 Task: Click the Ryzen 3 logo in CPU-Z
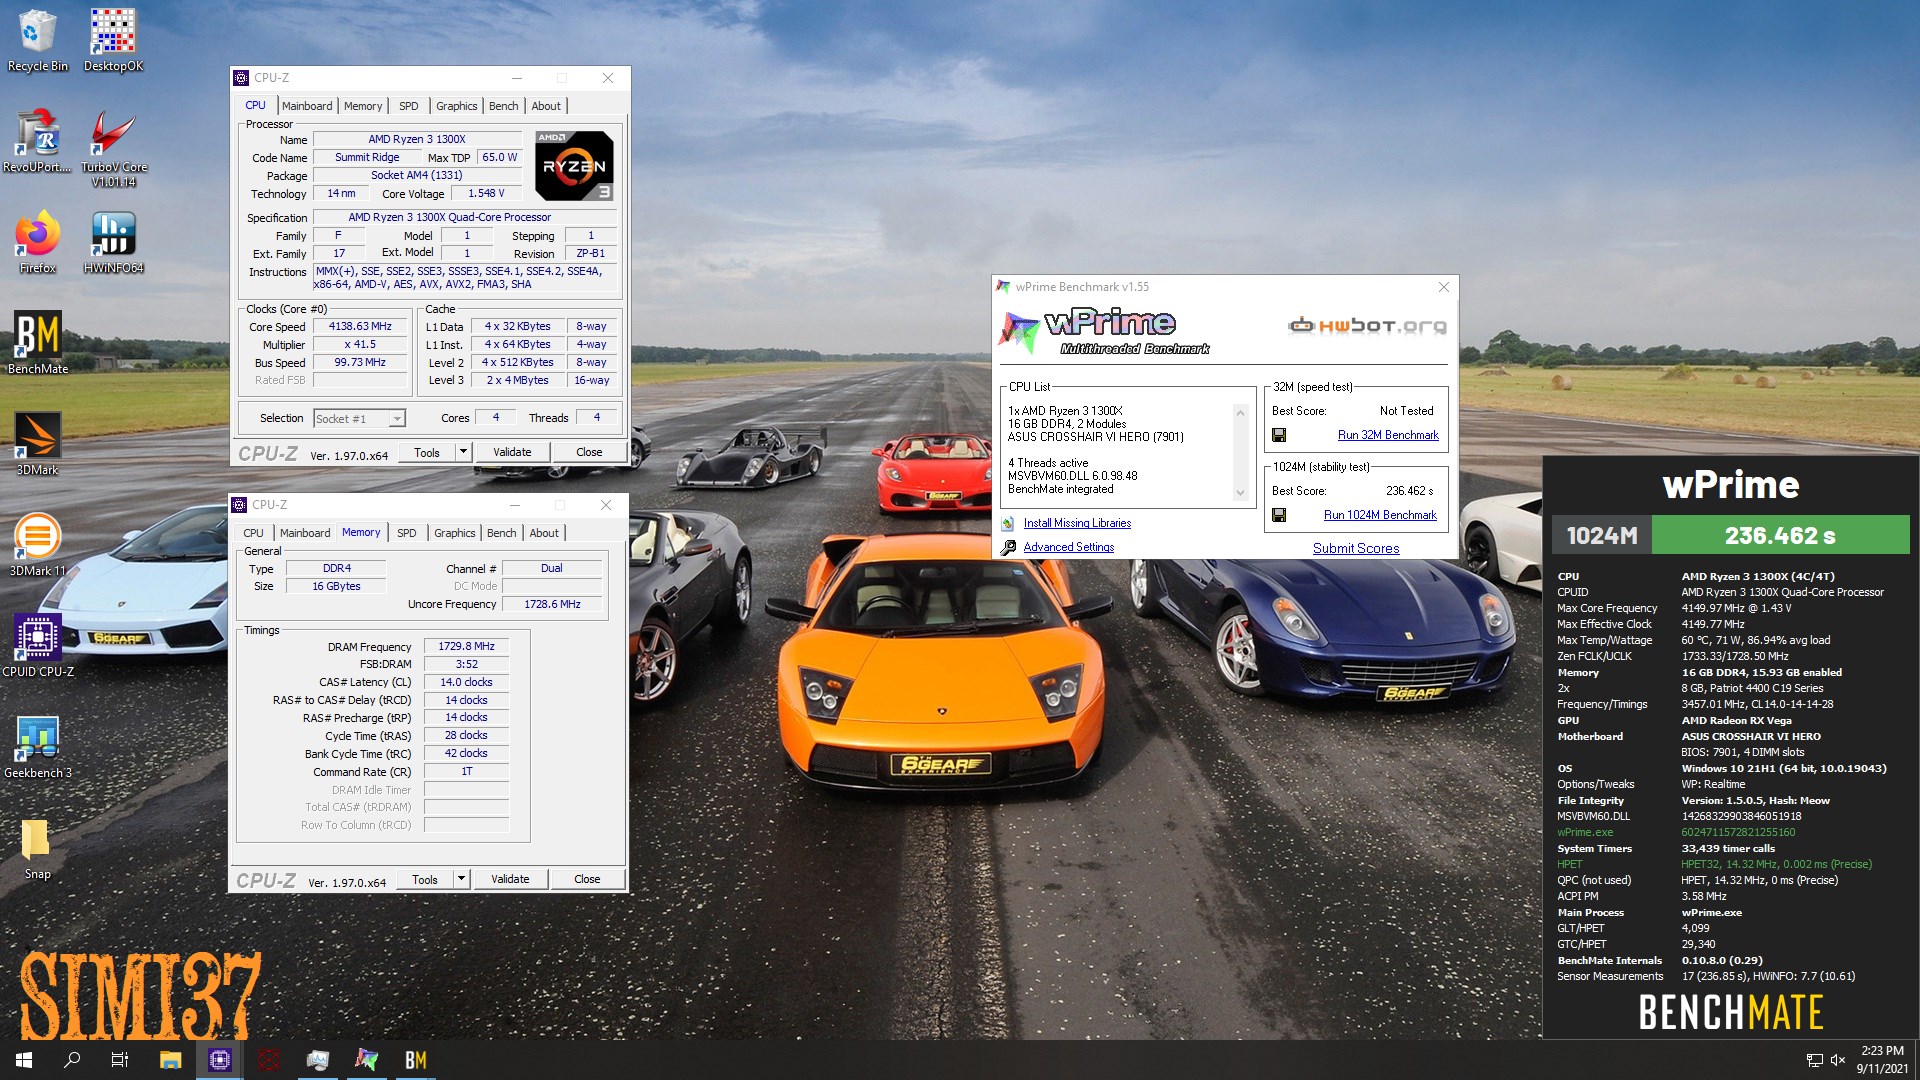pos(574,165)
